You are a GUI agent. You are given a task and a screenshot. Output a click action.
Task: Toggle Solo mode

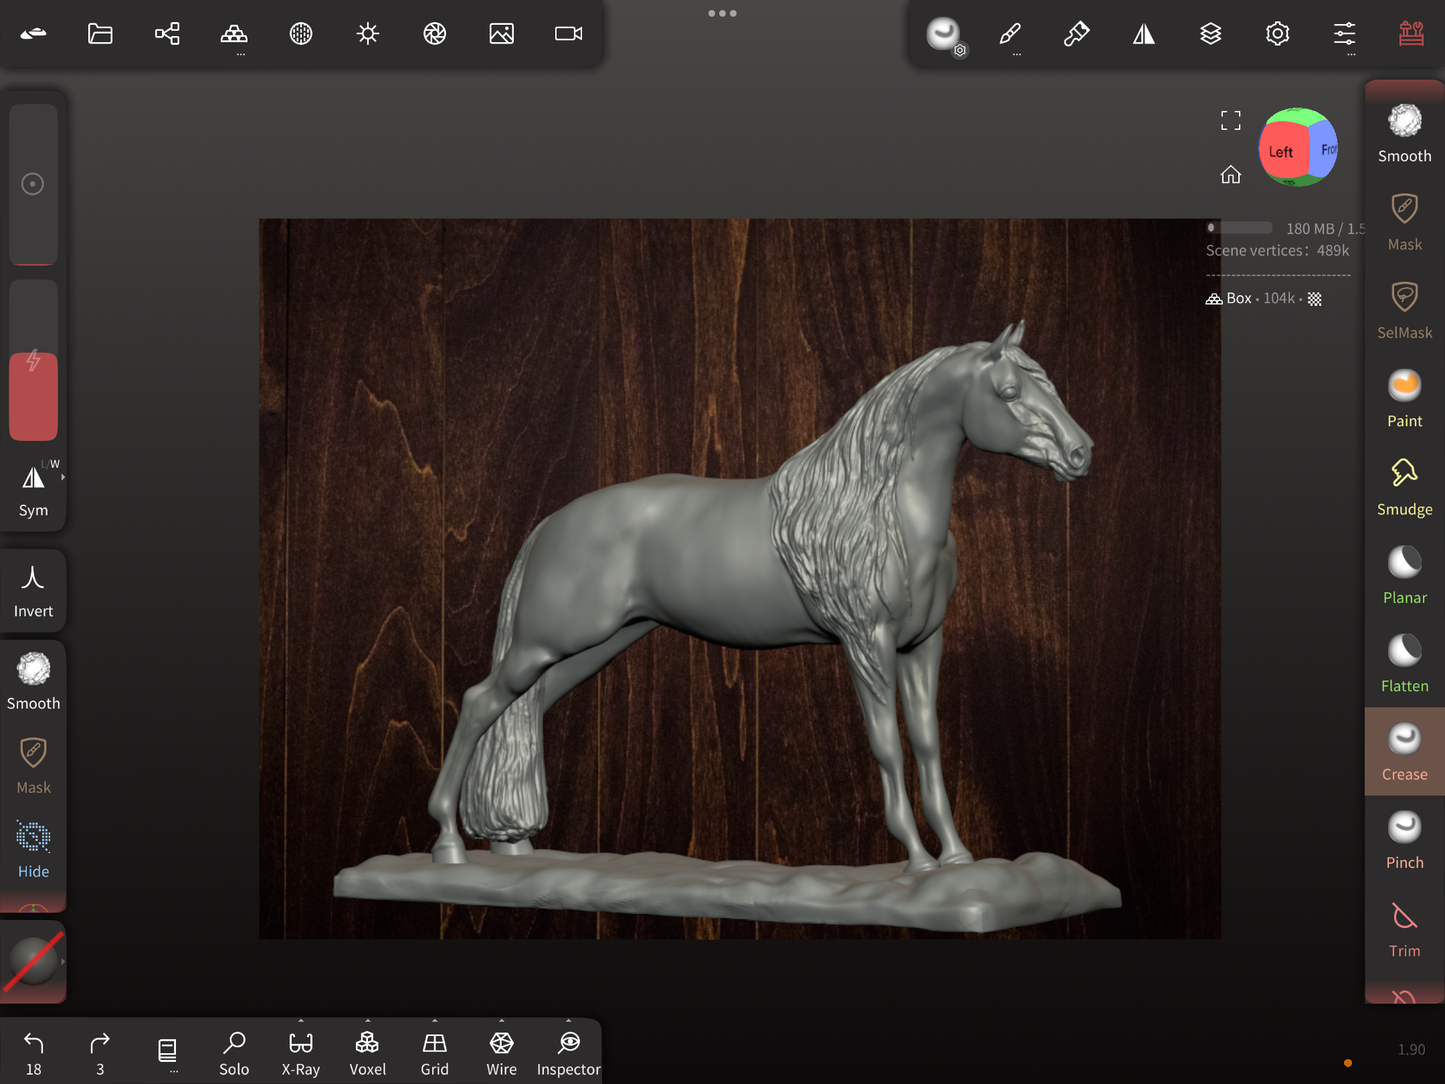tap(234, 1052)
